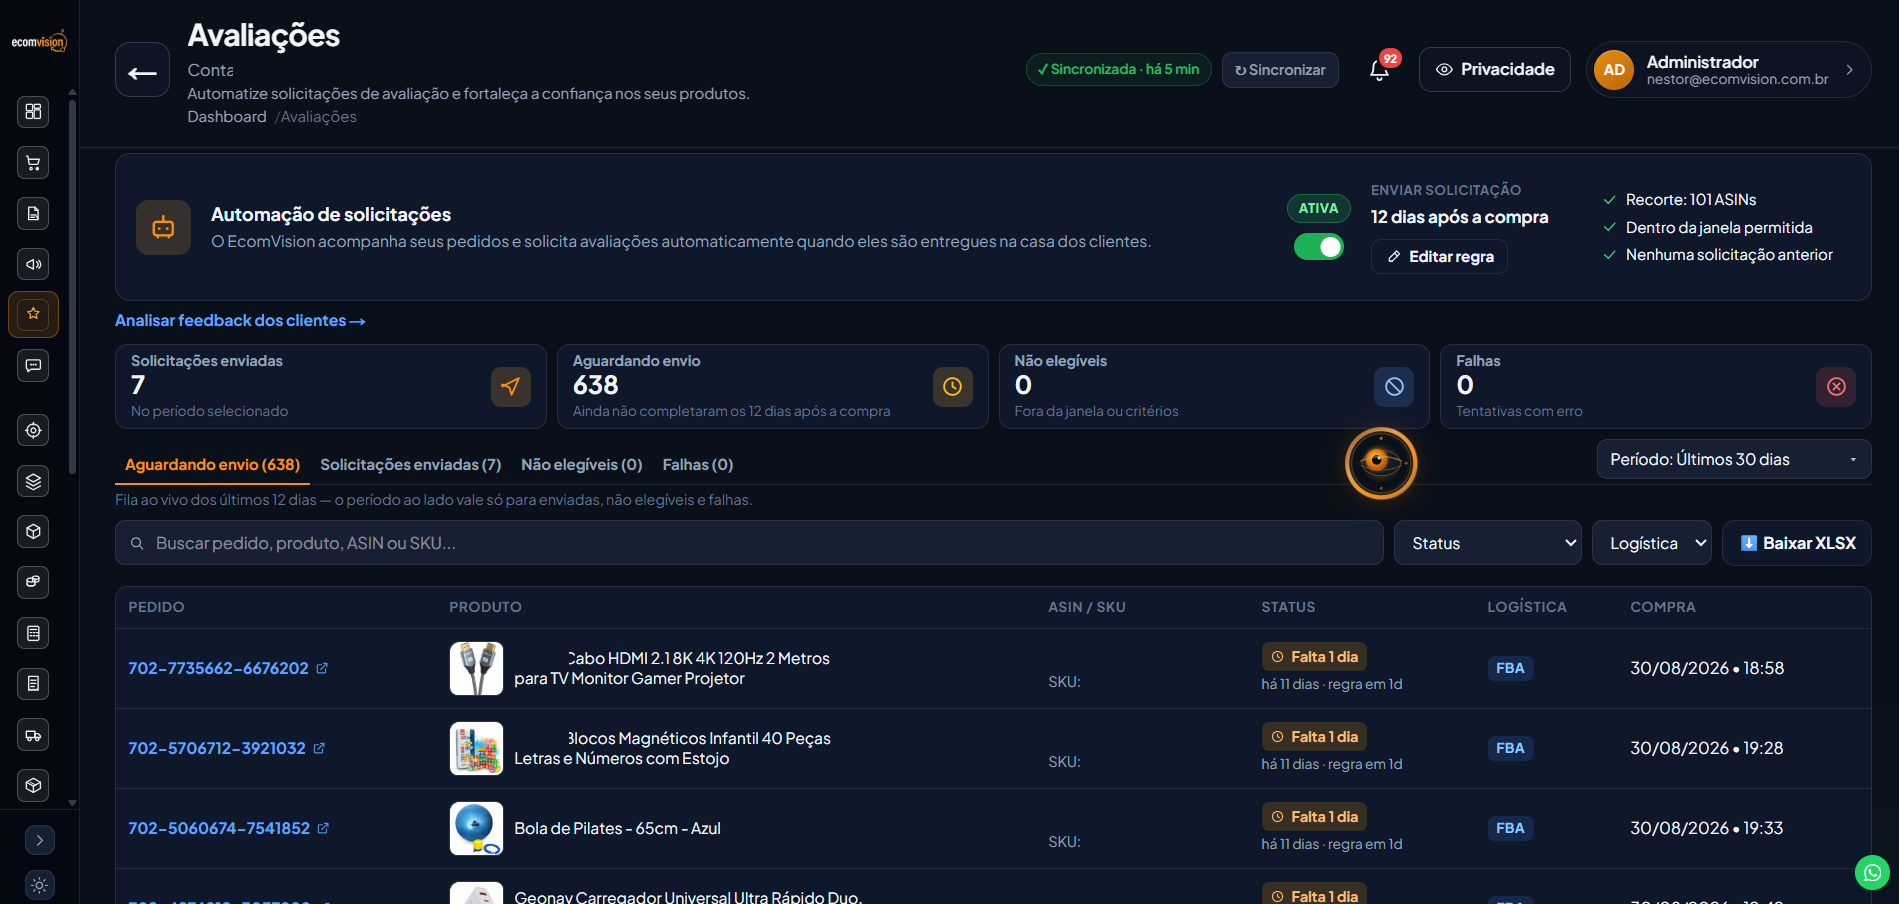Open the delivery truck sidebar icon
This screenshot has width=1899, height=904.
click(x=33, y=735)
